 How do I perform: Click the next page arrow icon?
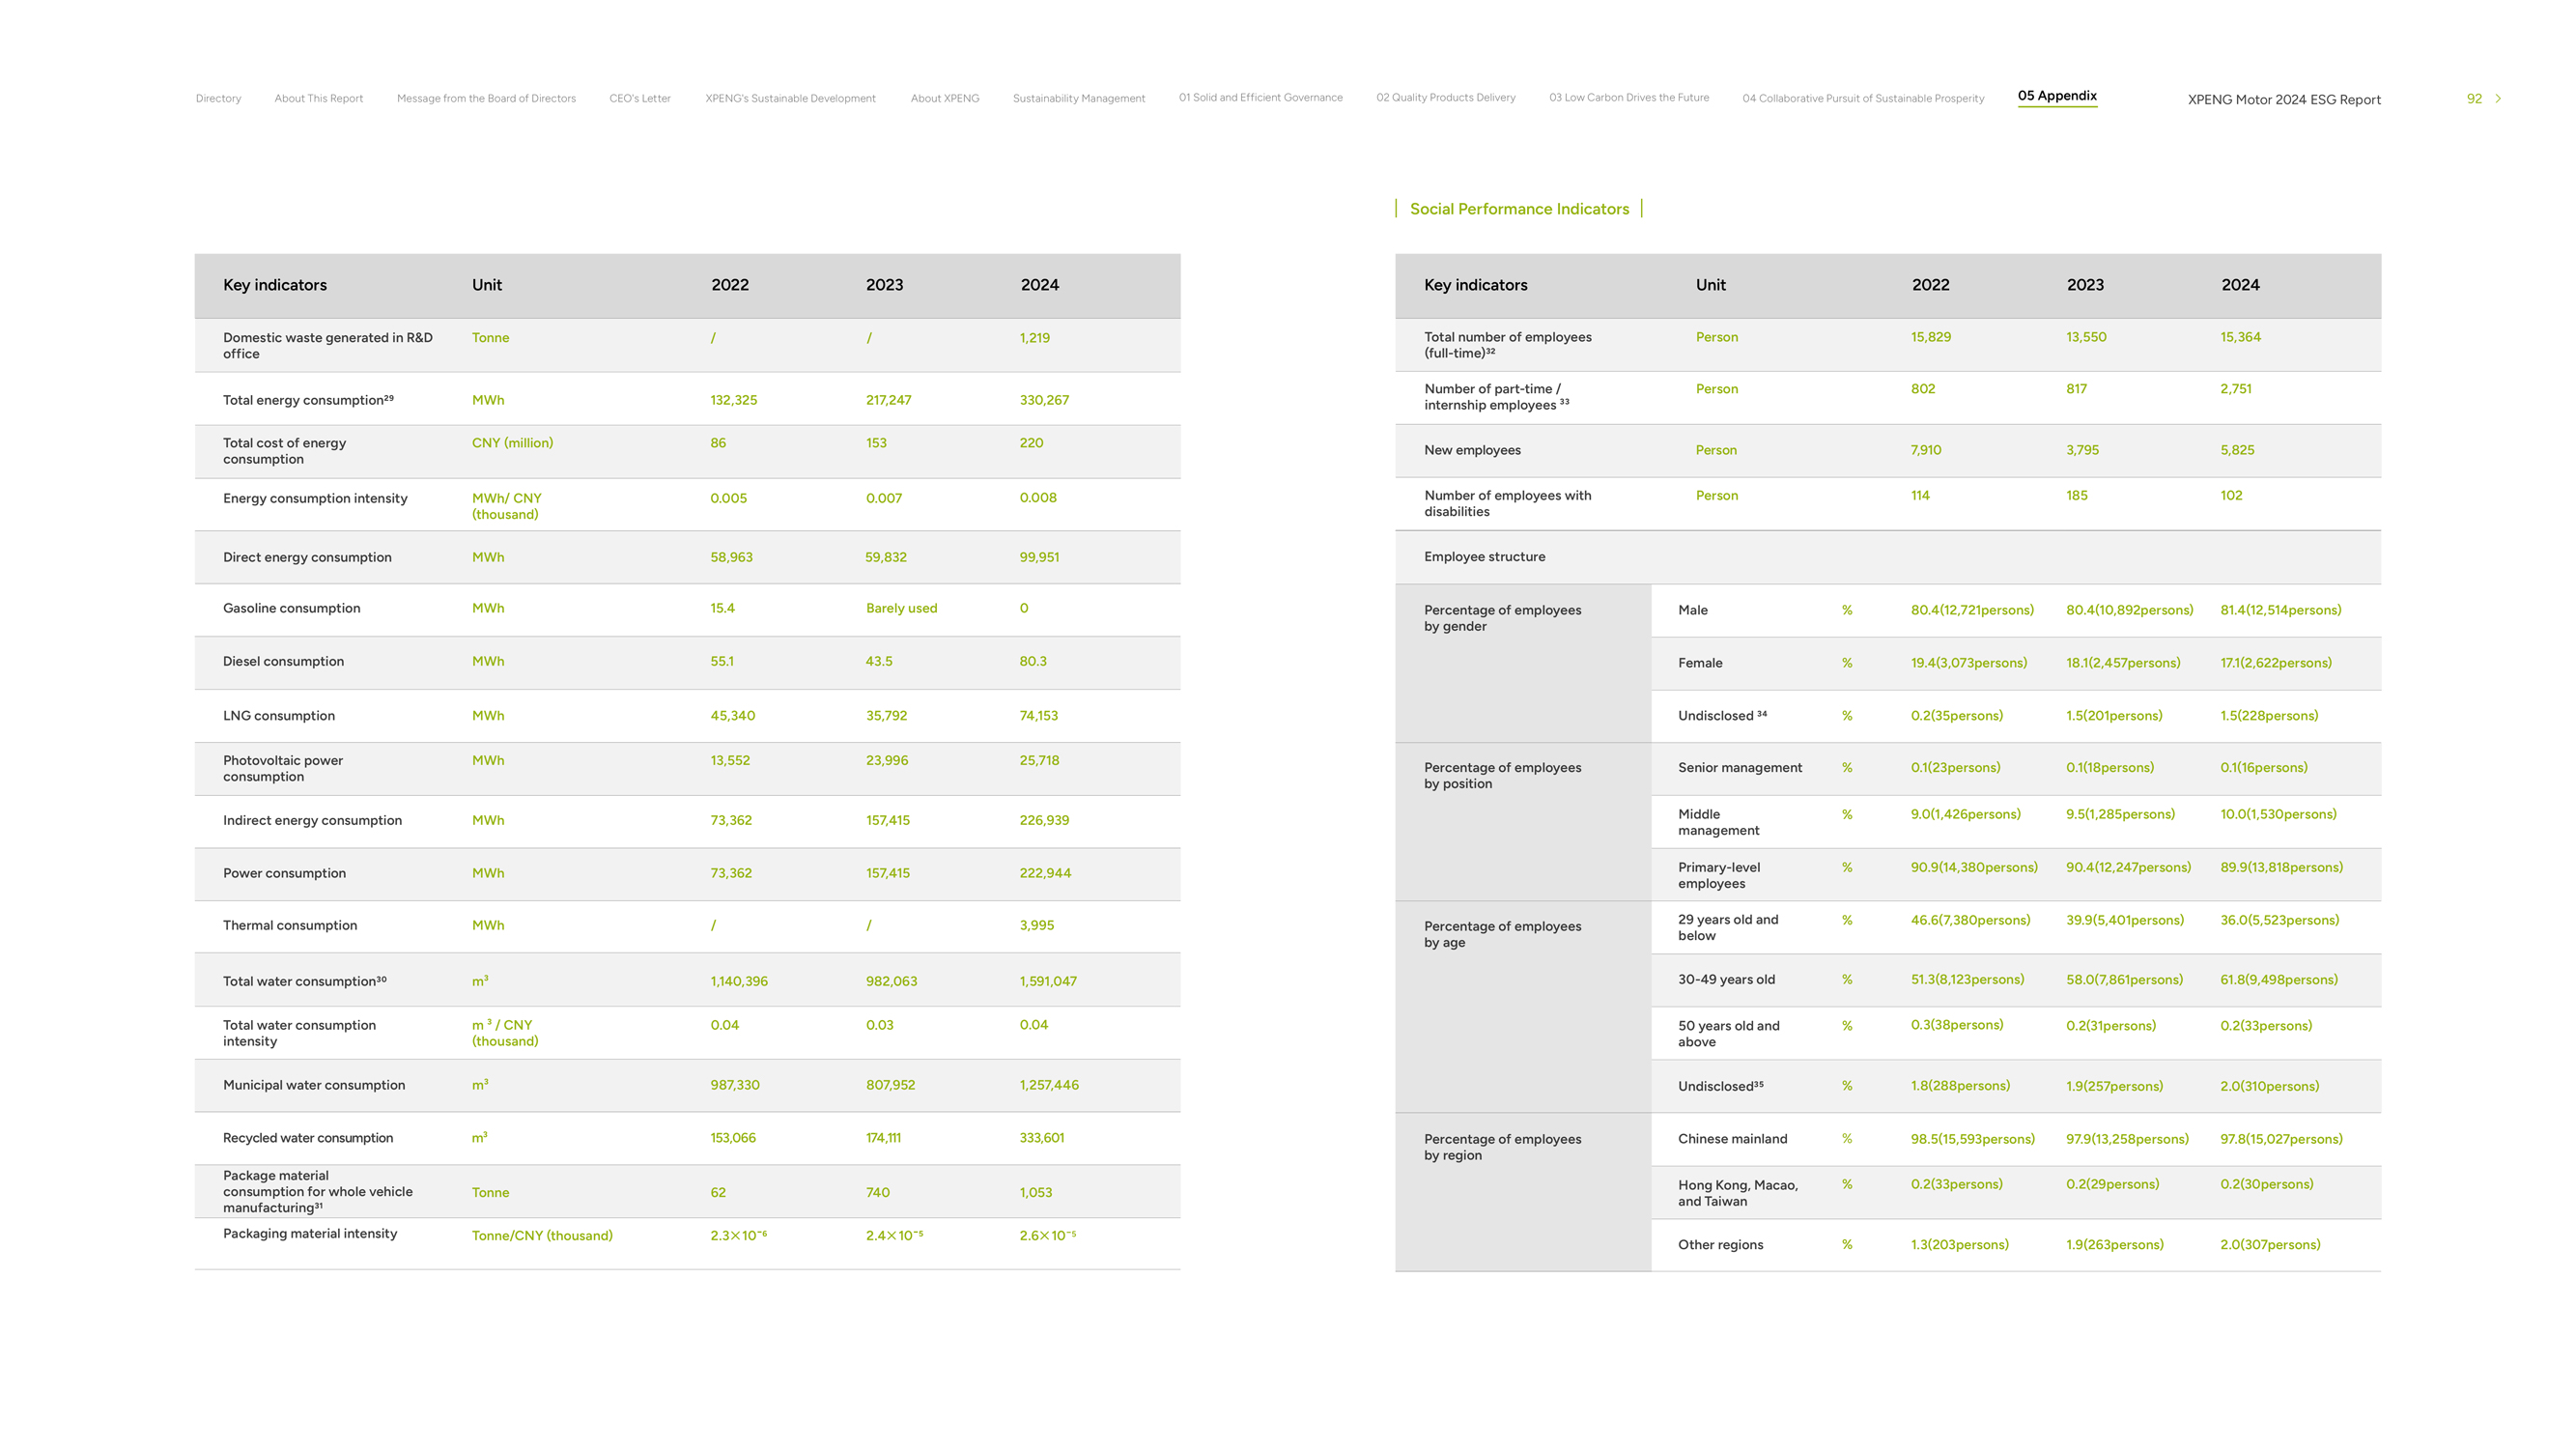click(2497, 99)
